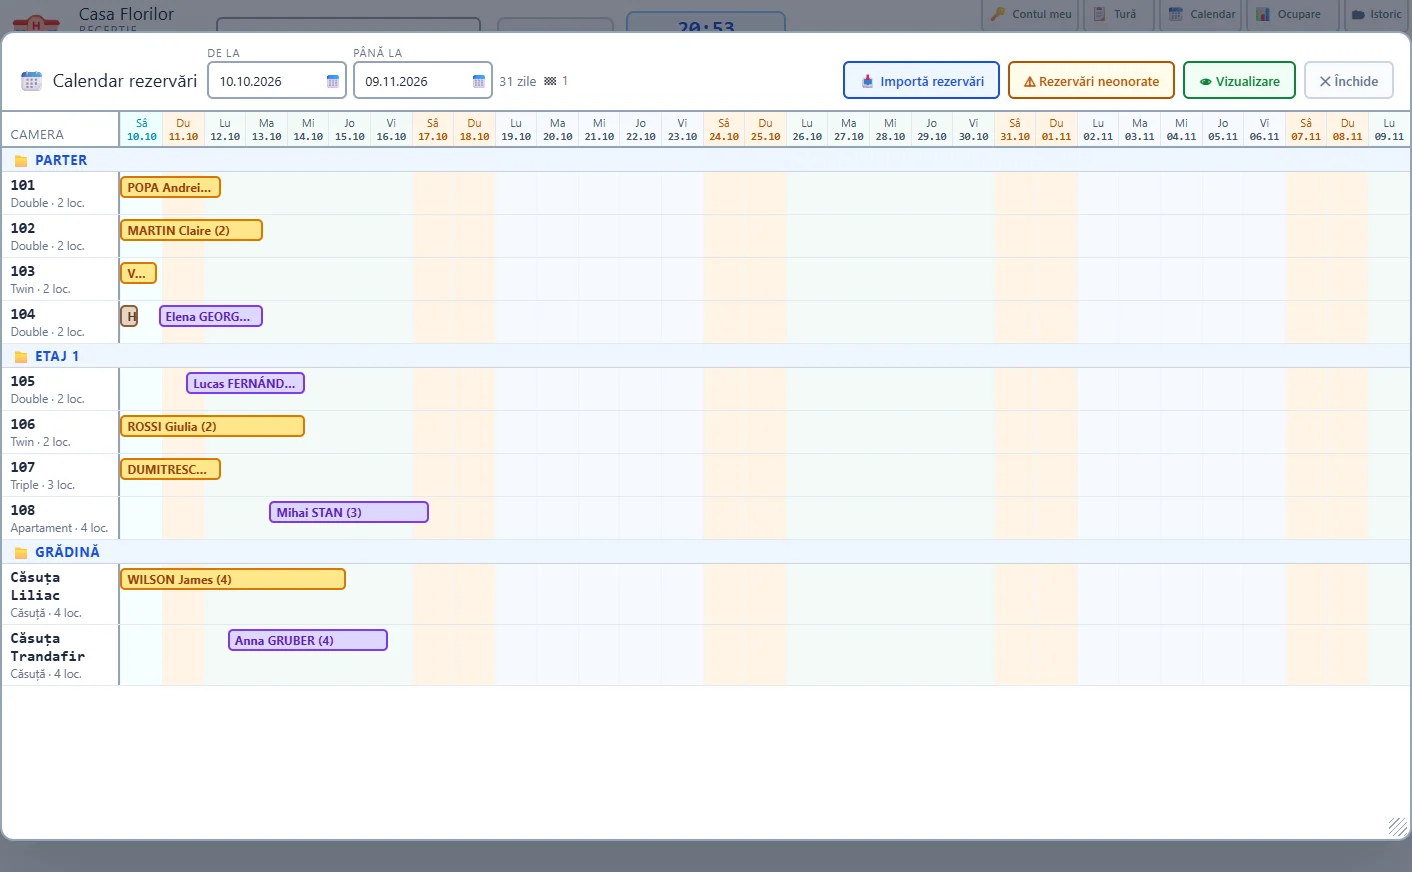1412x872 pixels.
Task: Open the Elena GEORG... reservation
Action: 211,316
